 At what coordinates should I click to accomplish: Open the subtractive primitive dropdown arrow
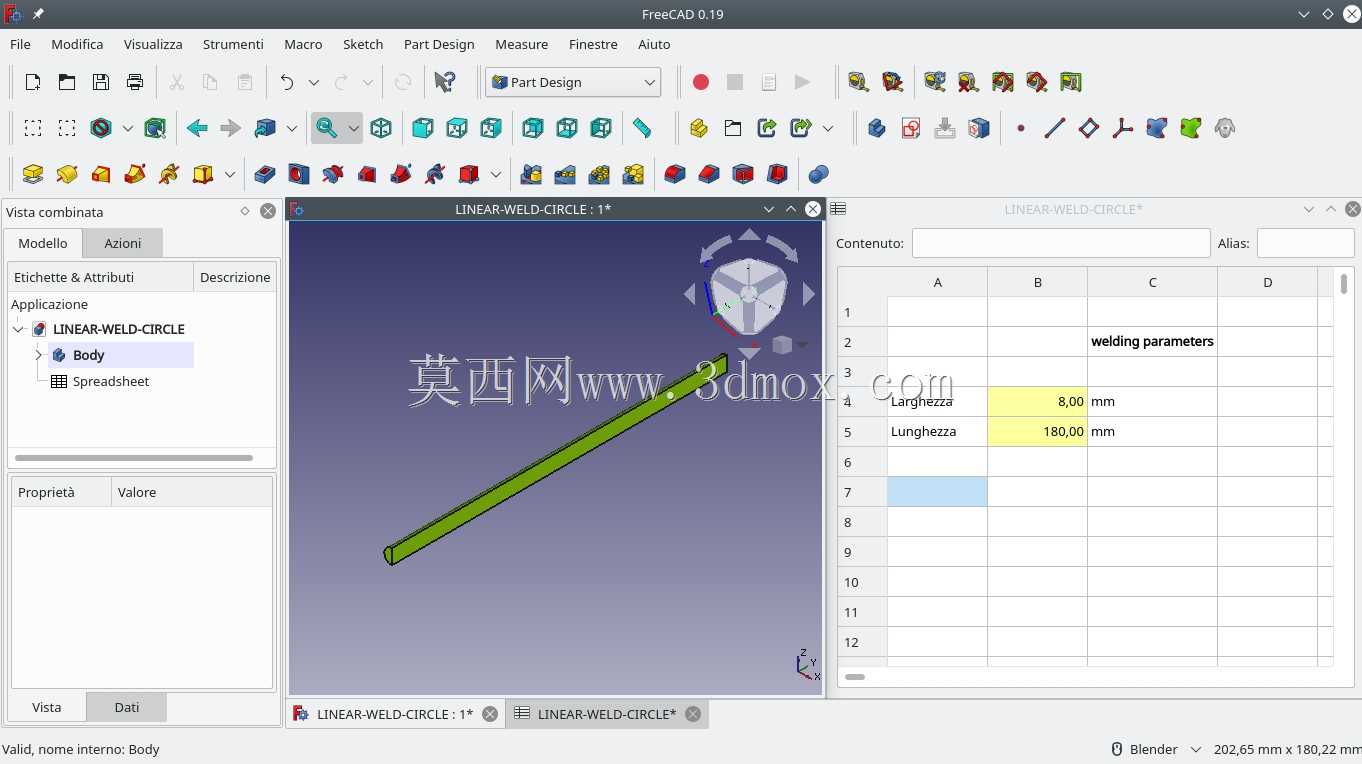(x=495, y=174)
